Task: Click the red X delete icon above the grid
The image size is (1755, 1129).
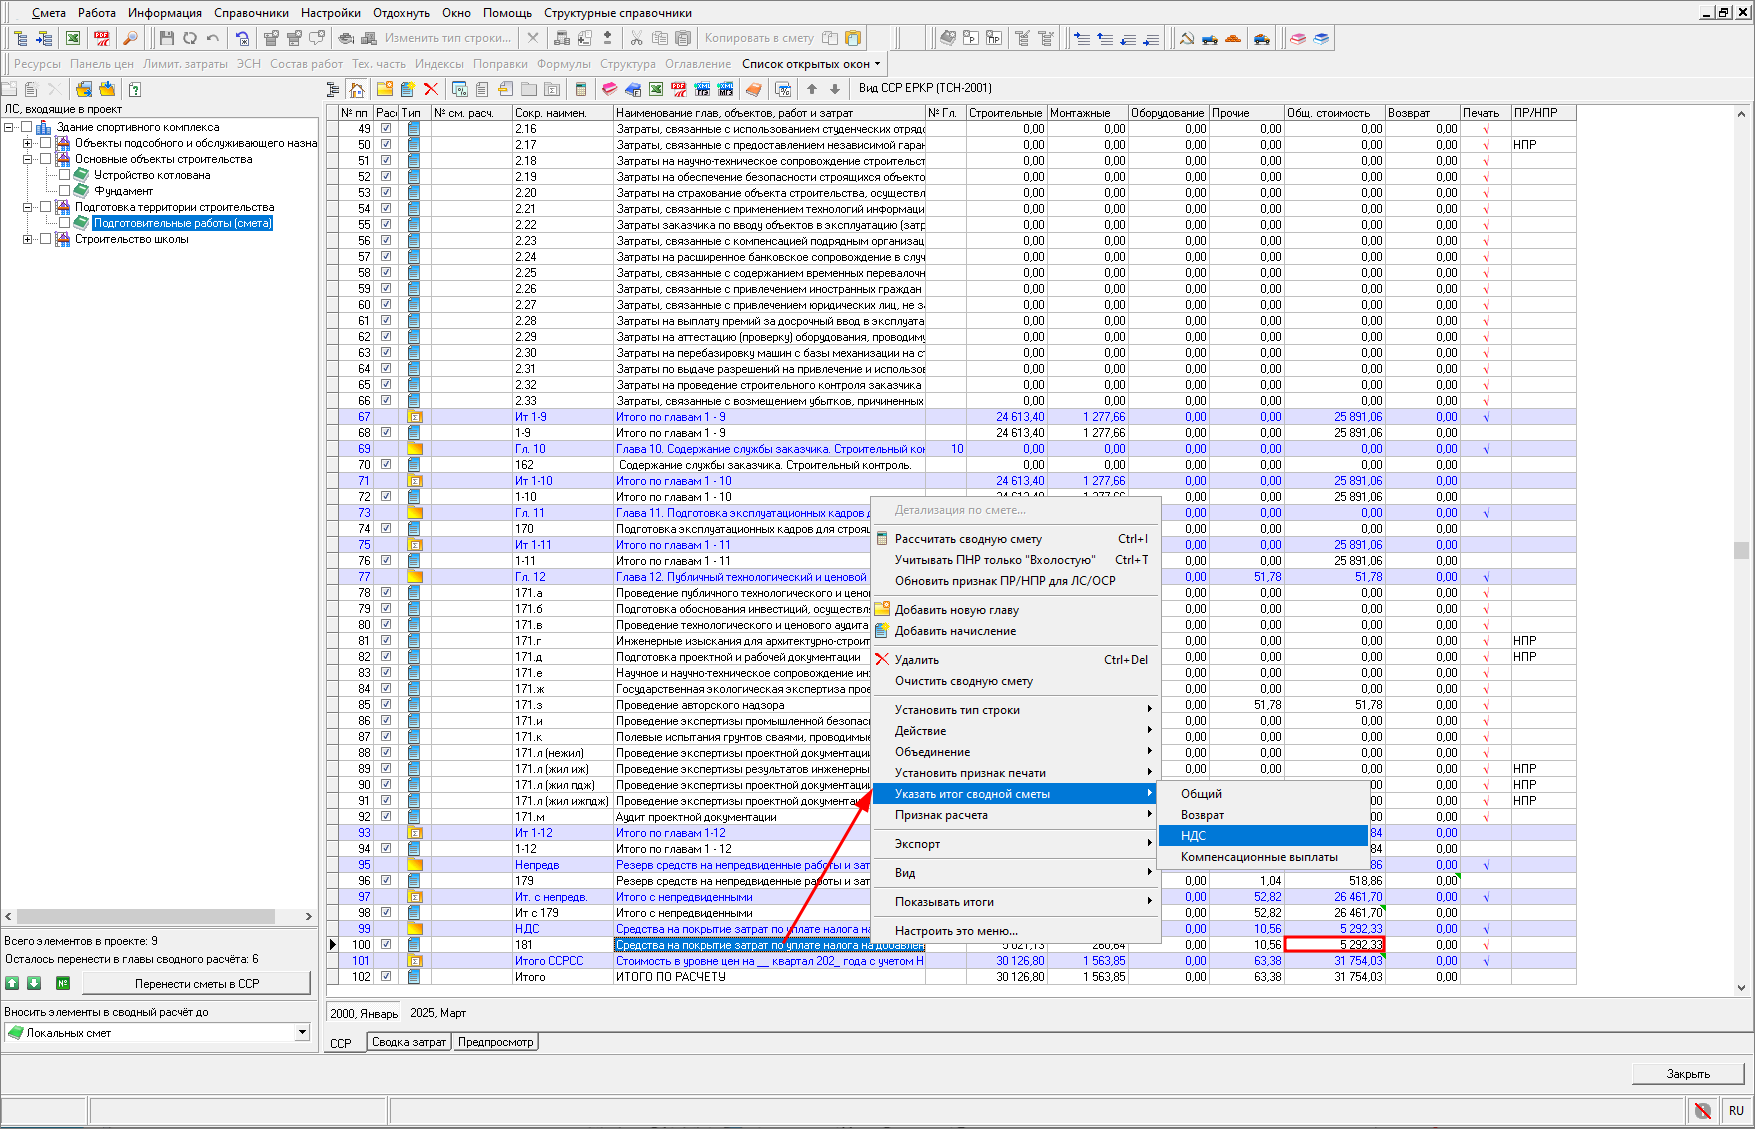Action: (431, 89)
